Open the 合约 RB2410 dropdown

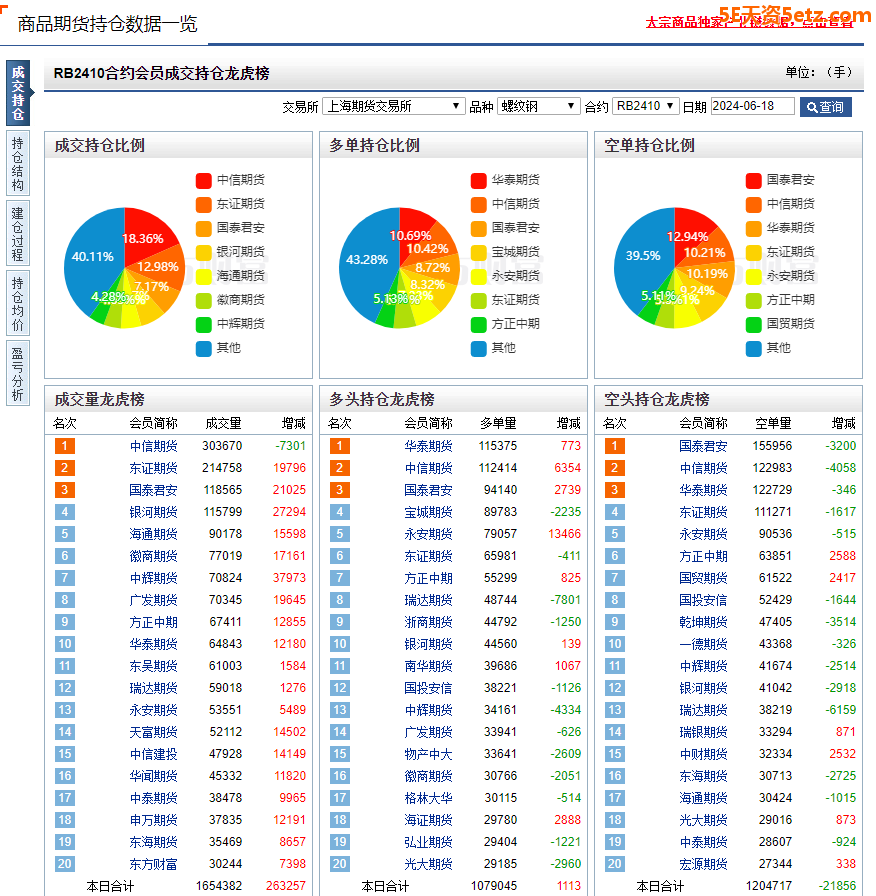tap(645, 106)
